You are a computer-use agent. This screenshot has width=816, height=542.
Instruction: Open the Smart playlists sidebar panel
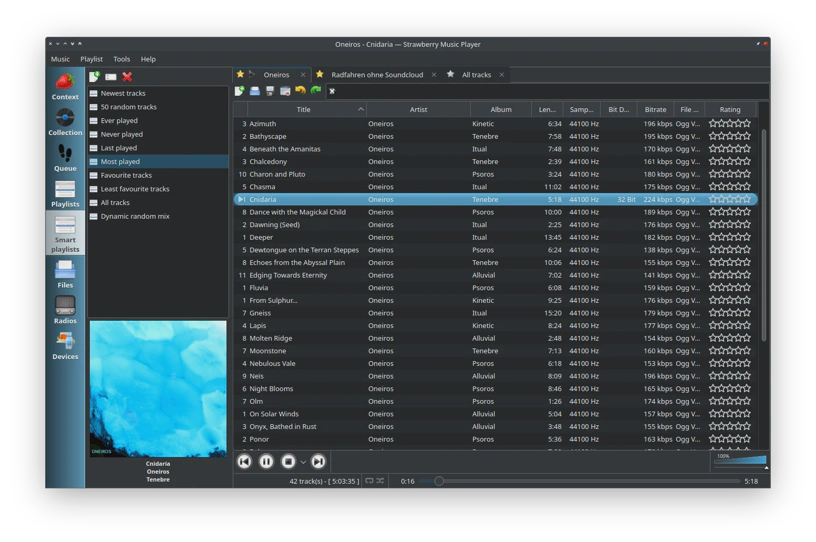tap(65, 234)
